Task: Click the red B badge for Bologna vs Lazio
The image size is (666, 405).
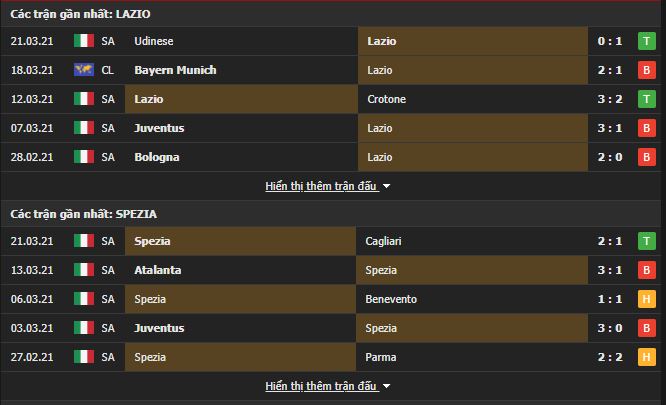Action: [x=646, y=157]
